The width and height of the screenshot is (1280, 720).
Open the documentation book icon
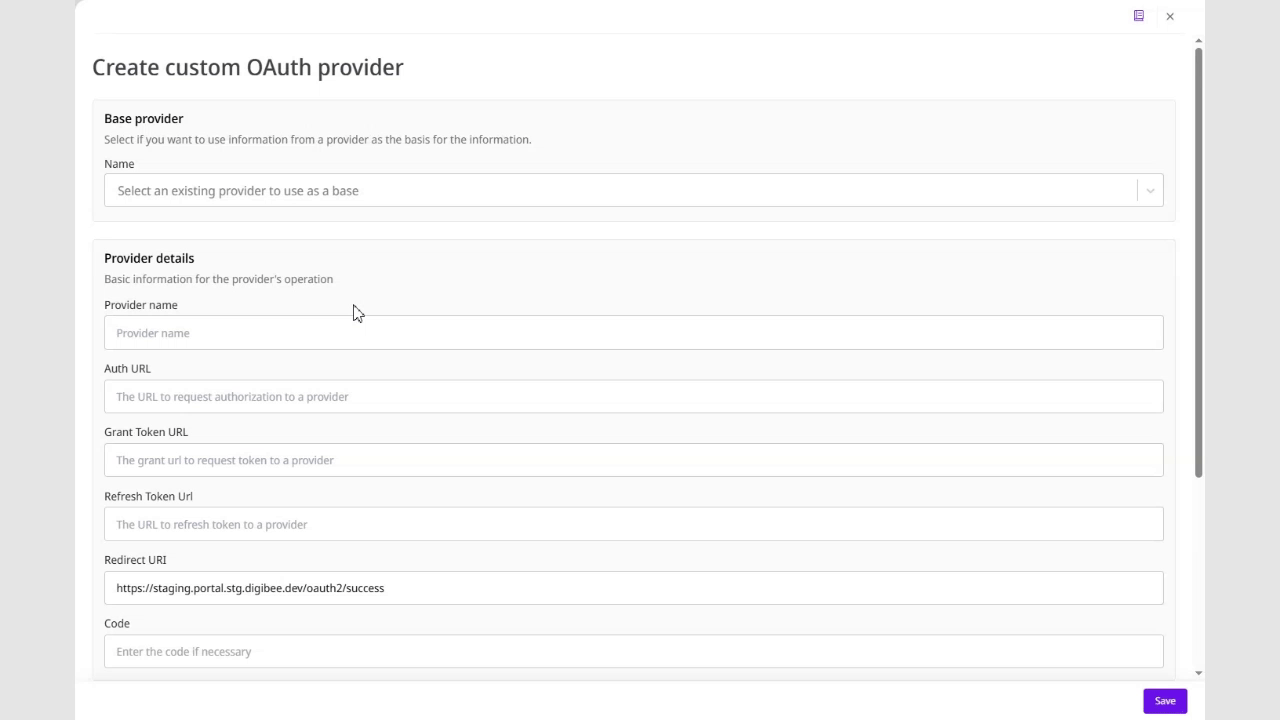click(x=1138, y=16)
